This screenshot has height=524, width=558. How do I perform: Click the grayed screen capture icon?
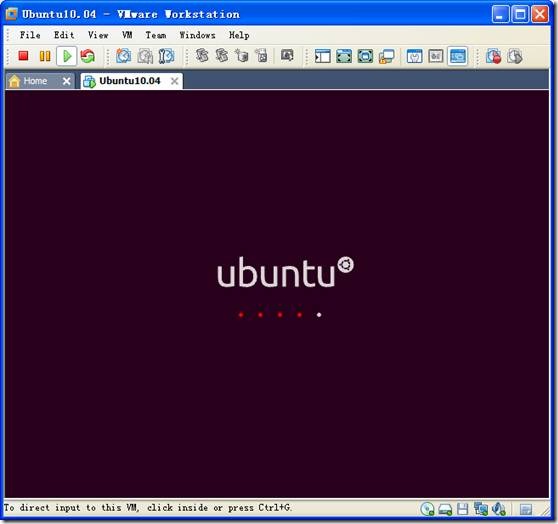tap(287, 55)
